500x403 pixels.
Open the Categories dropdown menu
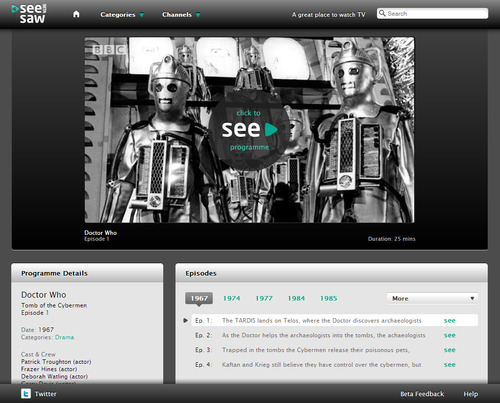[x=122, y=15]
